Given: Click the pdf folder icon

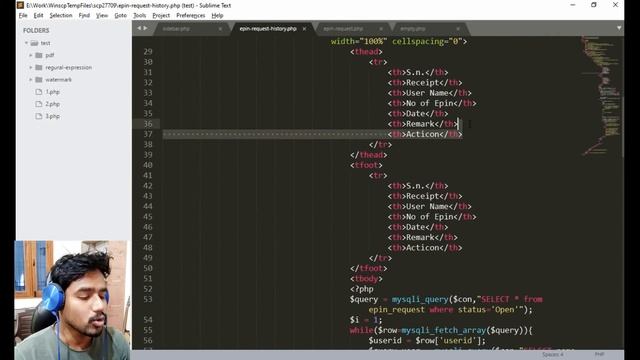Looking at the screenshot, I should (39, 55).
